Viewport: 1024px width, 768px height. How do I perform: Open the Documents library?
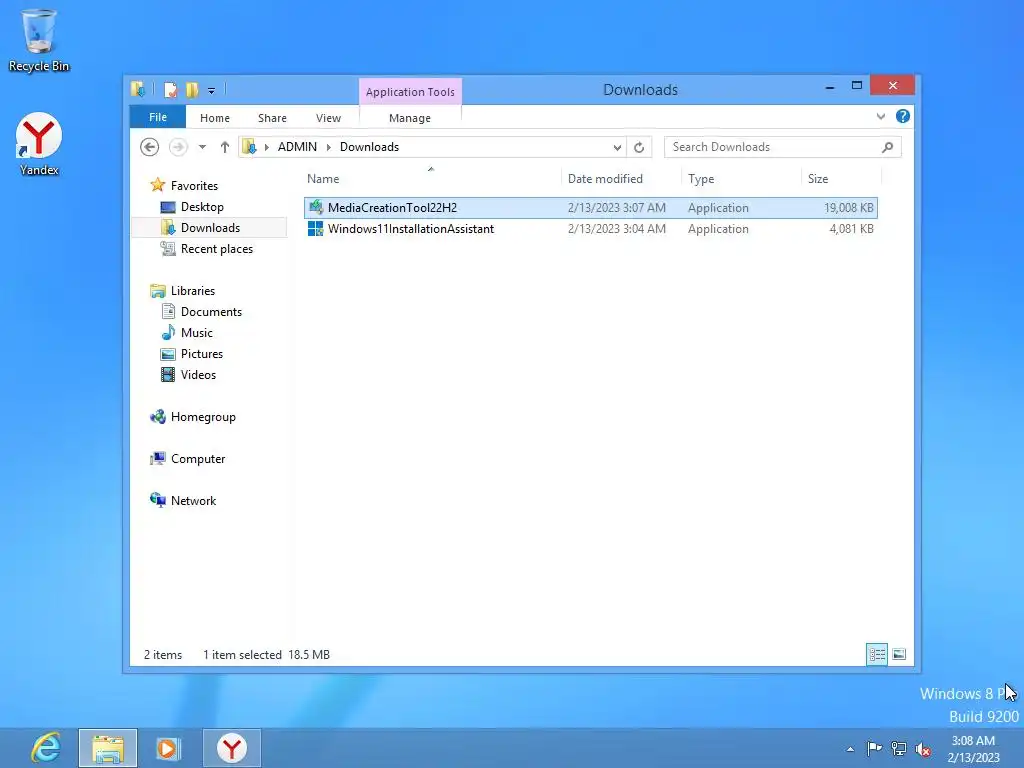[211, 312]
